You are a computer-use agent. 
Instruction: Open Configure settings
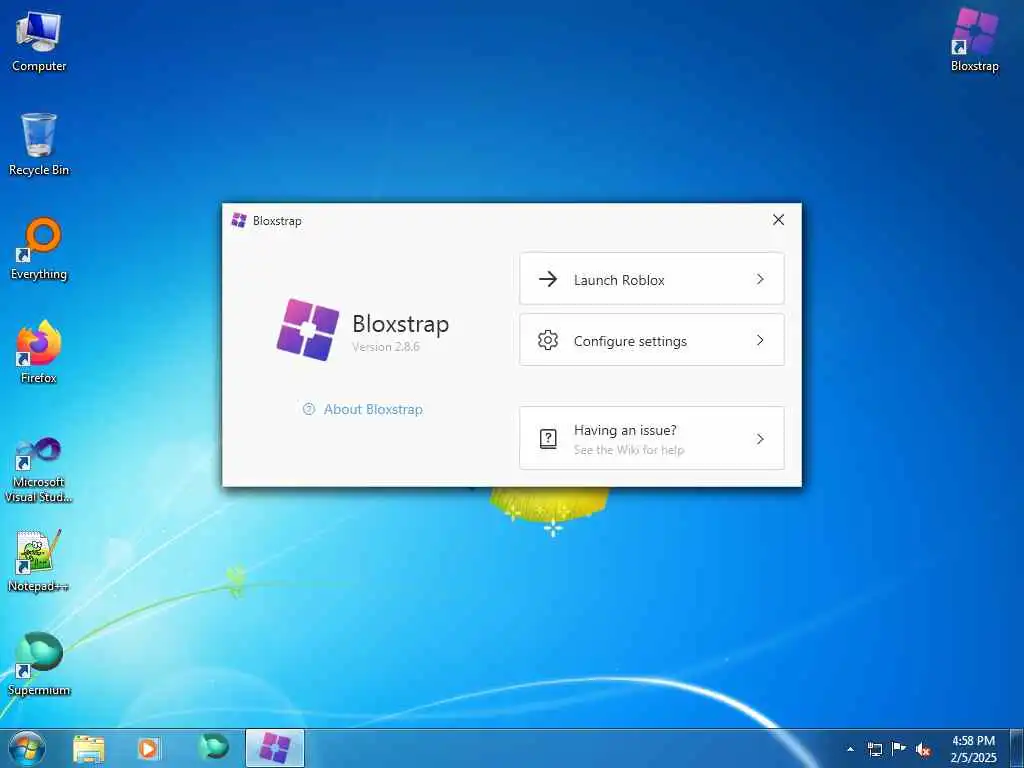[652, 340]
